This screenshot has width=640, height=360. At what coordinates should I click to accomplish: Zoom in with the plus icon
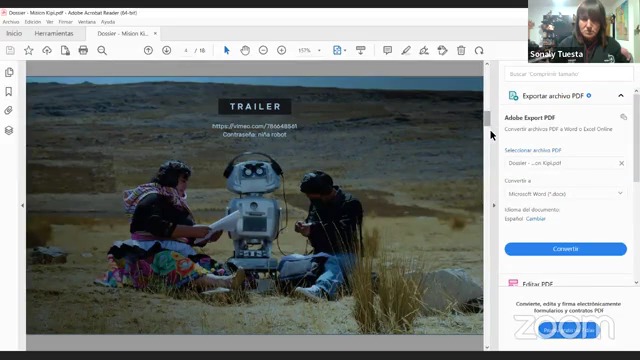(x=282, y=50)
